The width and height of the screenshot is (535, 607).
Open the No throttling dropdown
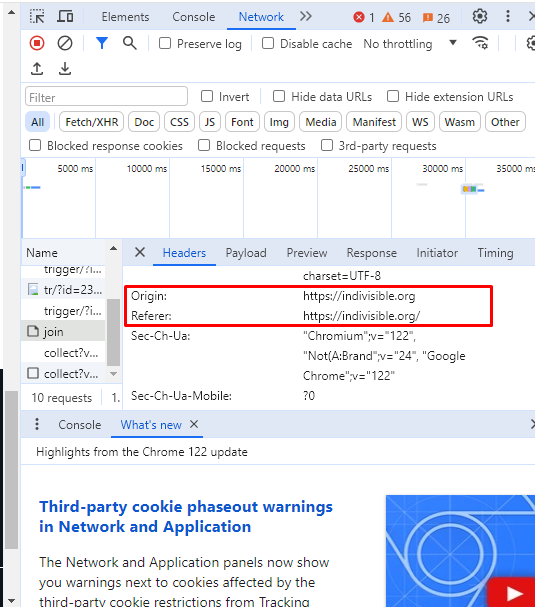(410, 44)
